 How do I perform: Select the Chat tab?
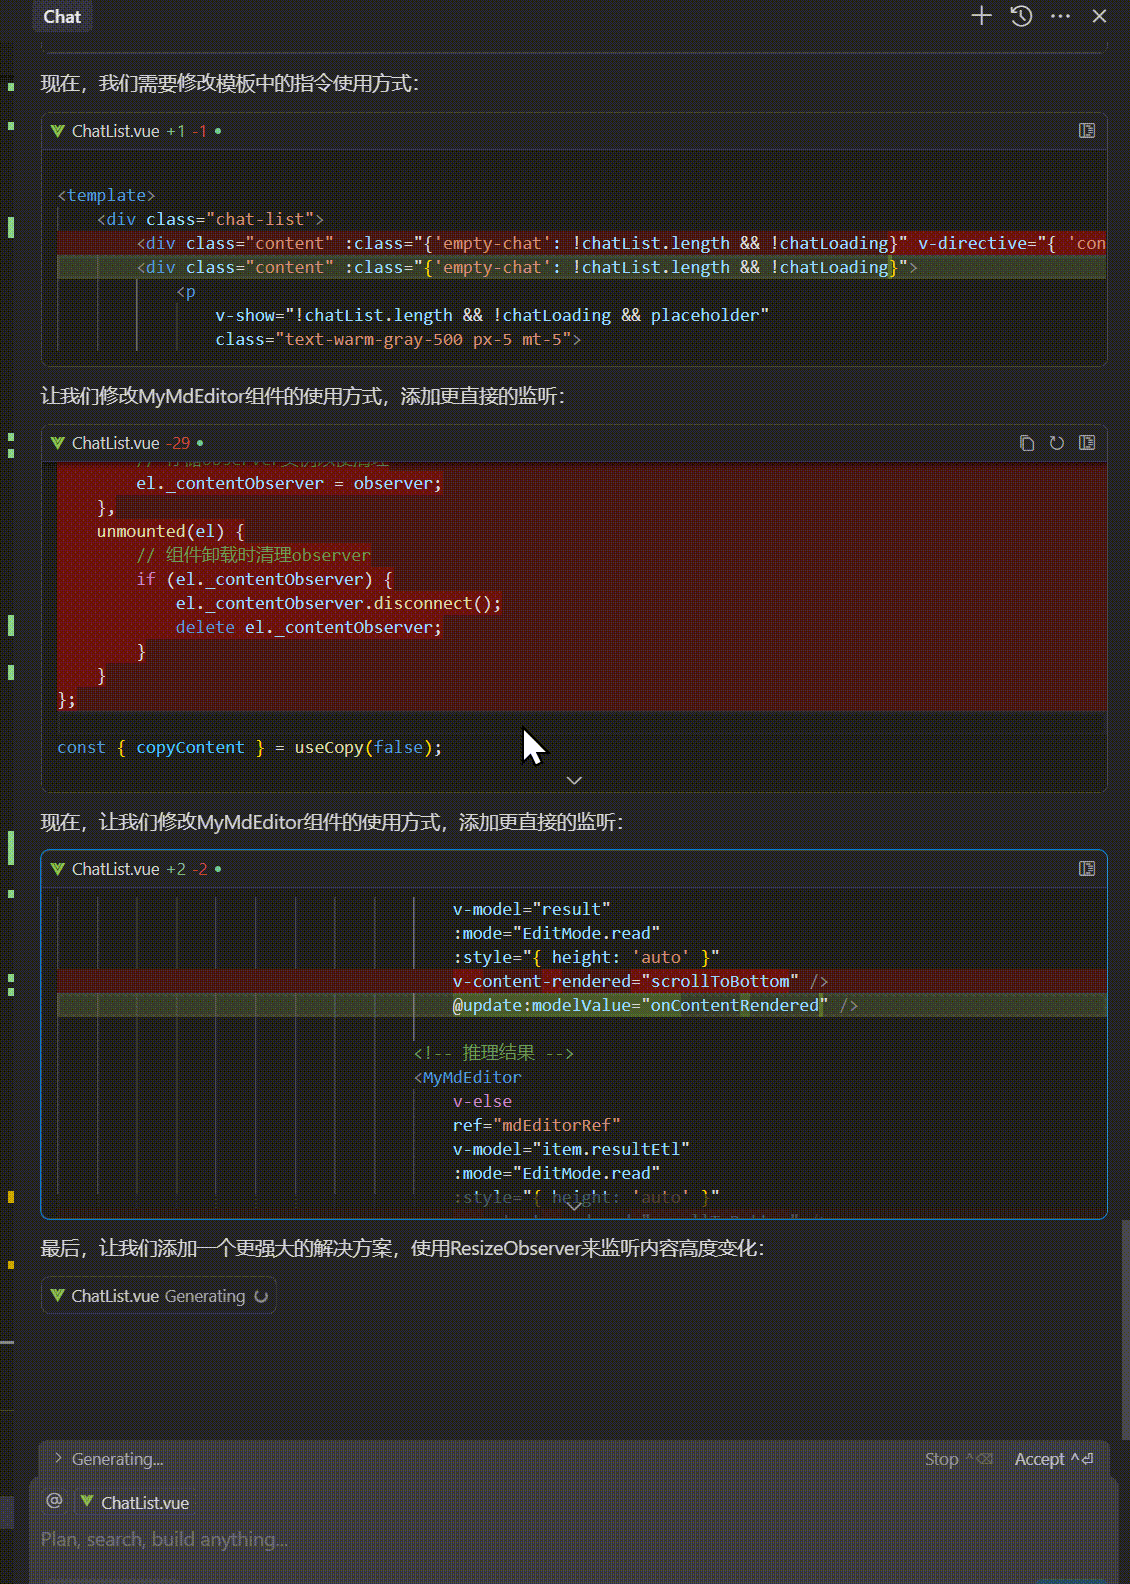62,16
